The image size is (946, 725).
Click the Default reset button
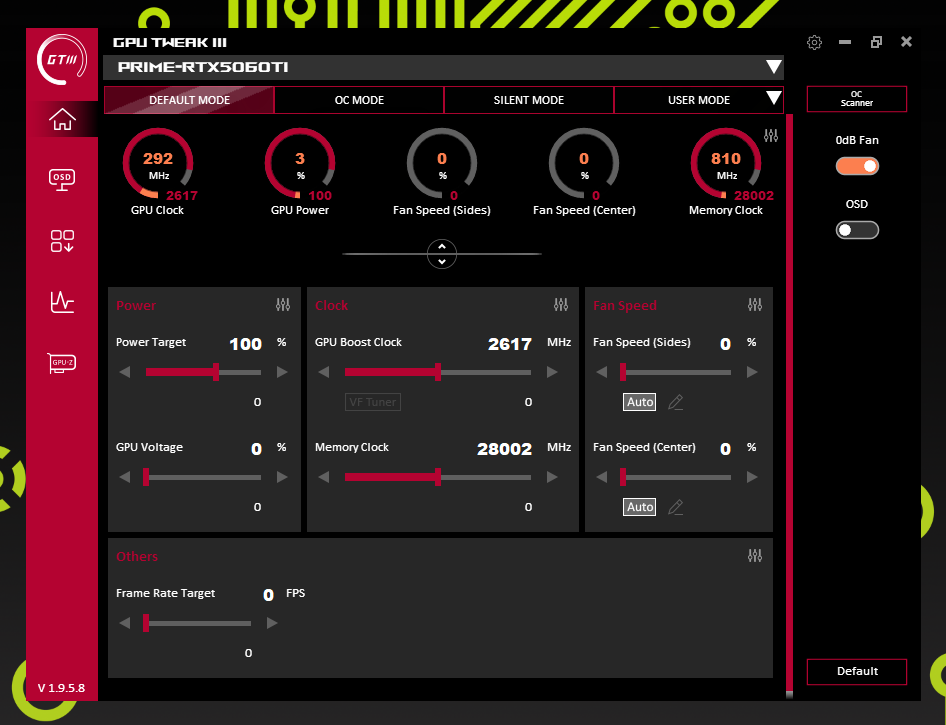tap(857, 671)
